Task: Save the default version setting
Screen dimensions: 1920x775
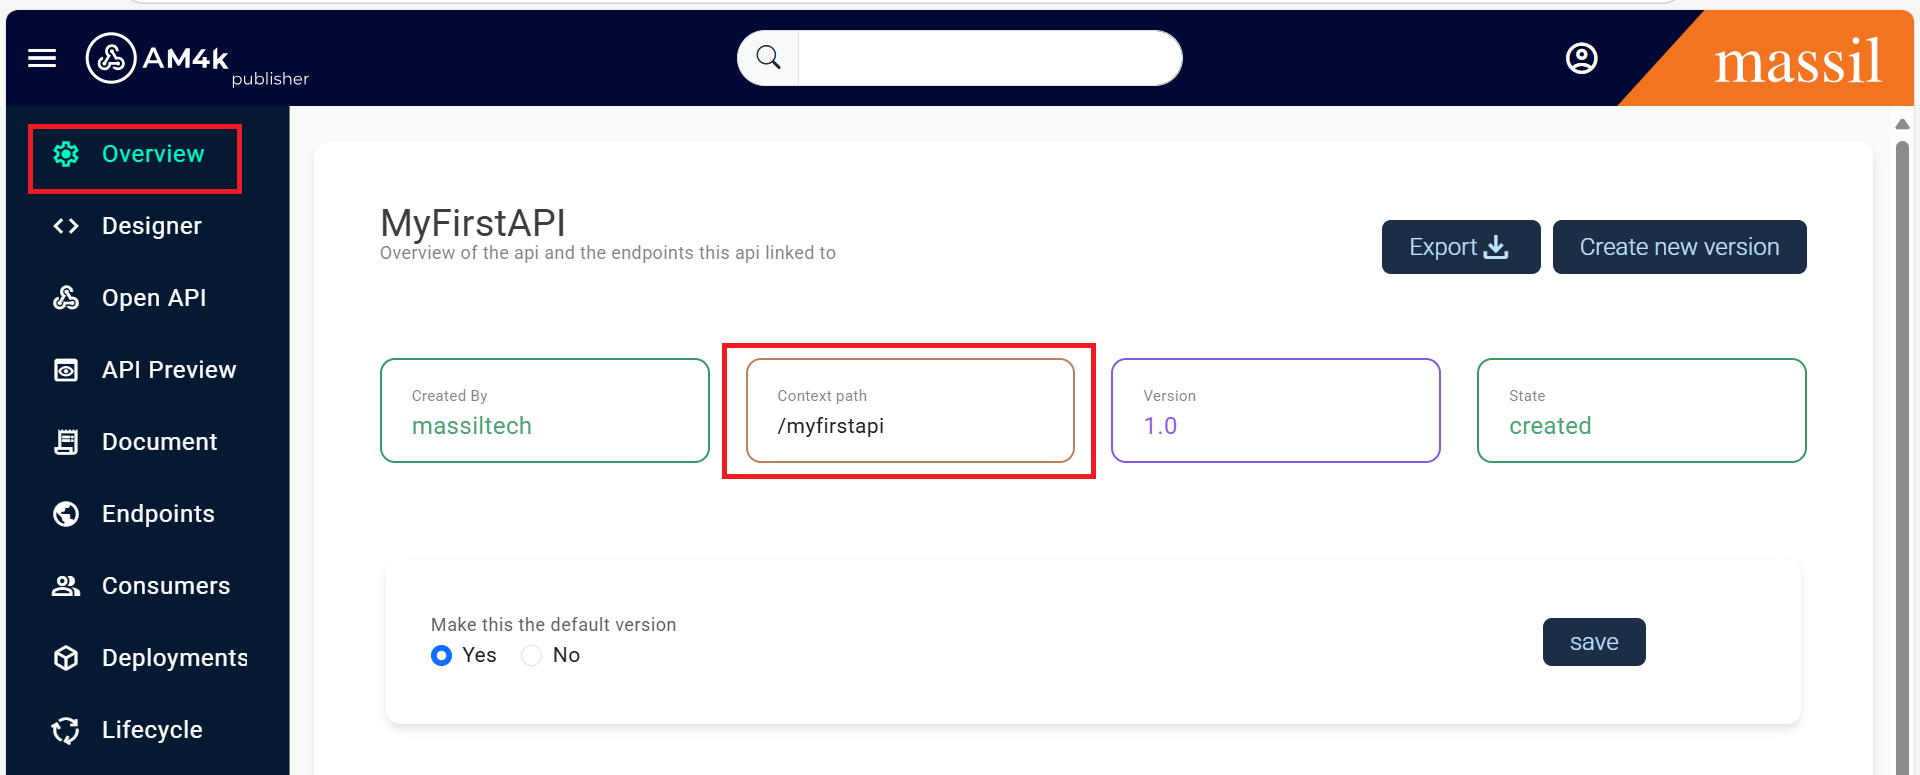Action: tap(1593, 642)
